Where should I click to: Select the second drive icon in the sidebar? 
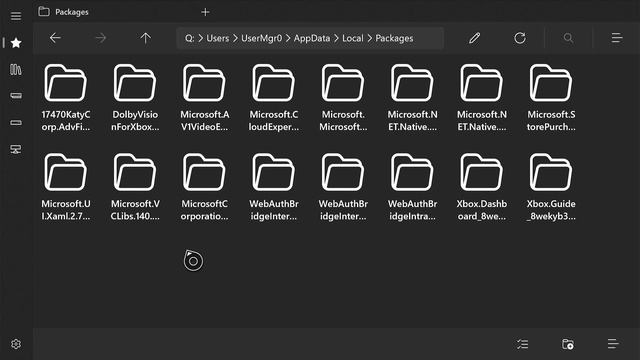[x=16, y=122]
